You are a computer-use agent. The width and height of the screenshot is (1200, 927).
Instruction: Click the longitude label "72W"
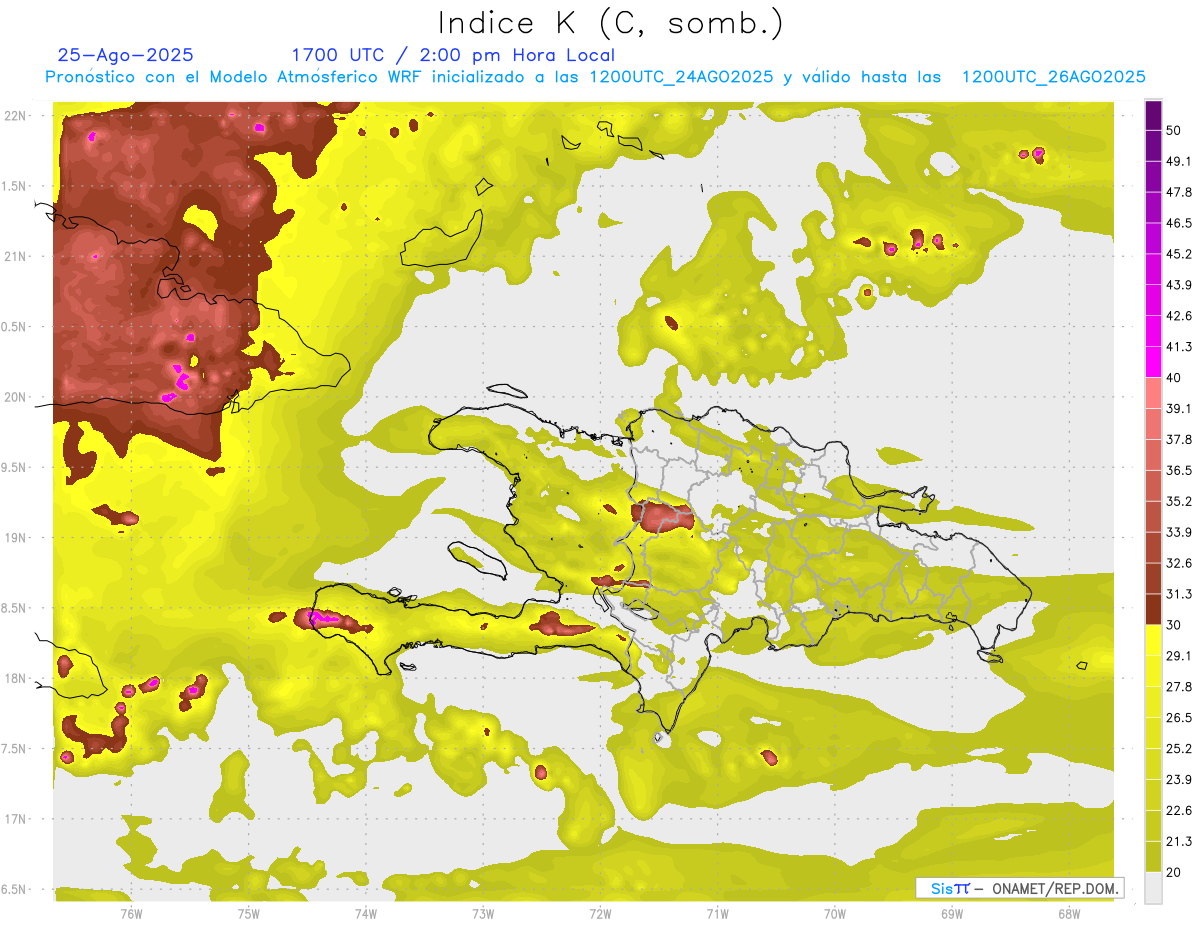coord(600,913)
